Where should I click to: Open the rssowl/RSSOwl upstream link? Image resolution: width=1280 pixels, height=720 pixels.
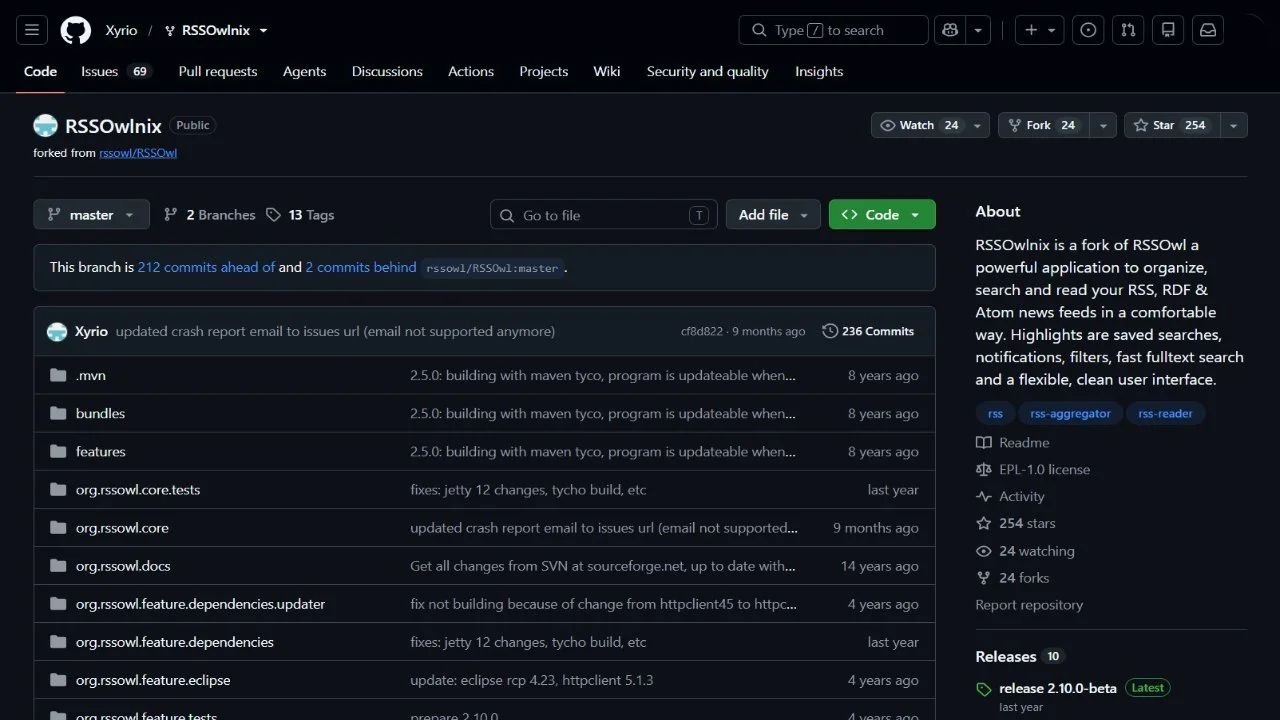click(x=138, y=153)
